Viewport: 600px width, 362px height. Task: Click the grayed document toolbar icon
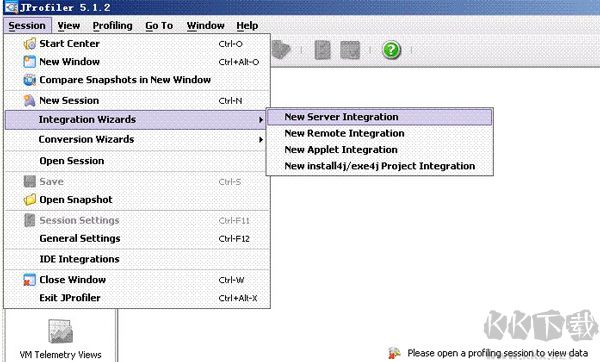pyautogui.click(x=322, y=50)
